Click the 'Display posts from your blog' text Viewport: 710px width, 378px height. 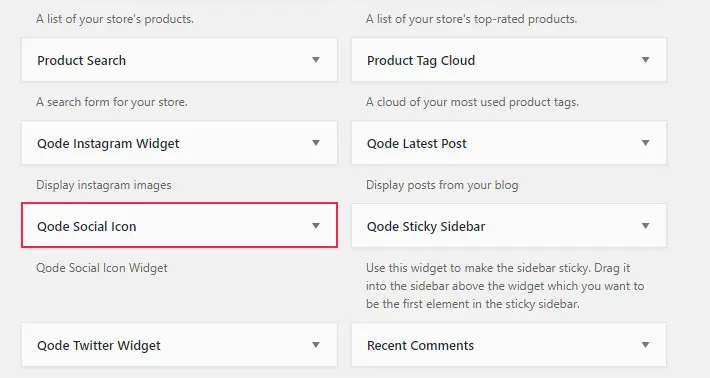coord(442,185)
